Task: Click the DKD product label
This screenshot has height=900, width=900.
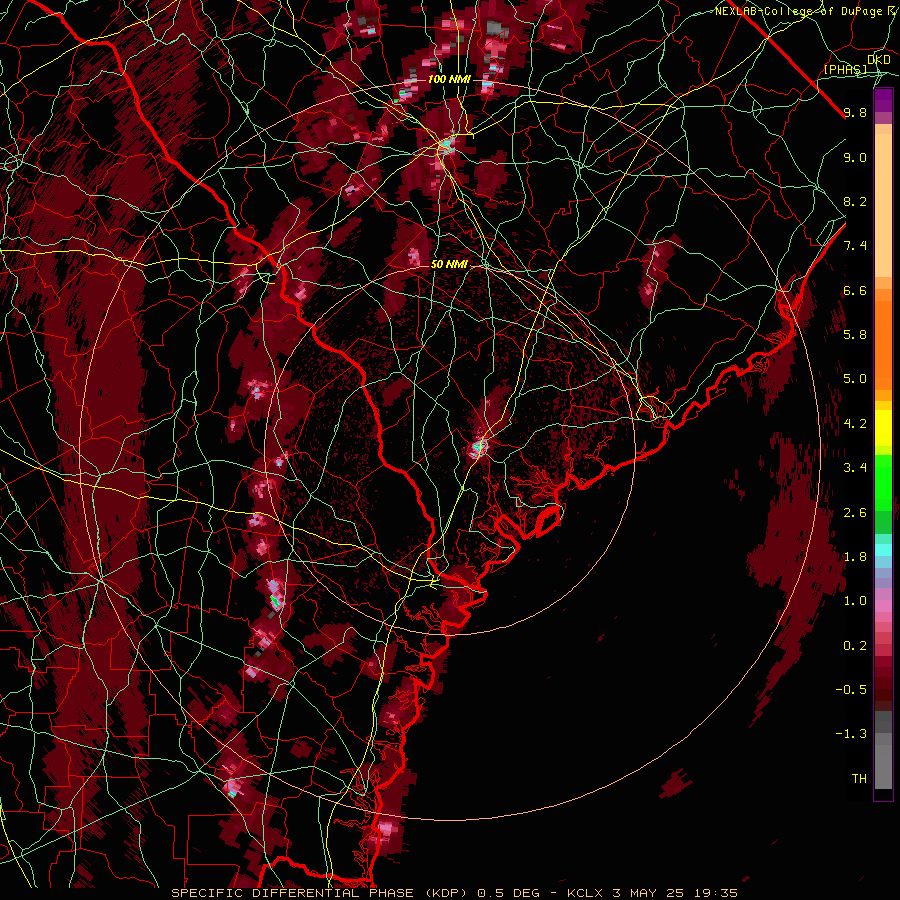Action: 878,60
